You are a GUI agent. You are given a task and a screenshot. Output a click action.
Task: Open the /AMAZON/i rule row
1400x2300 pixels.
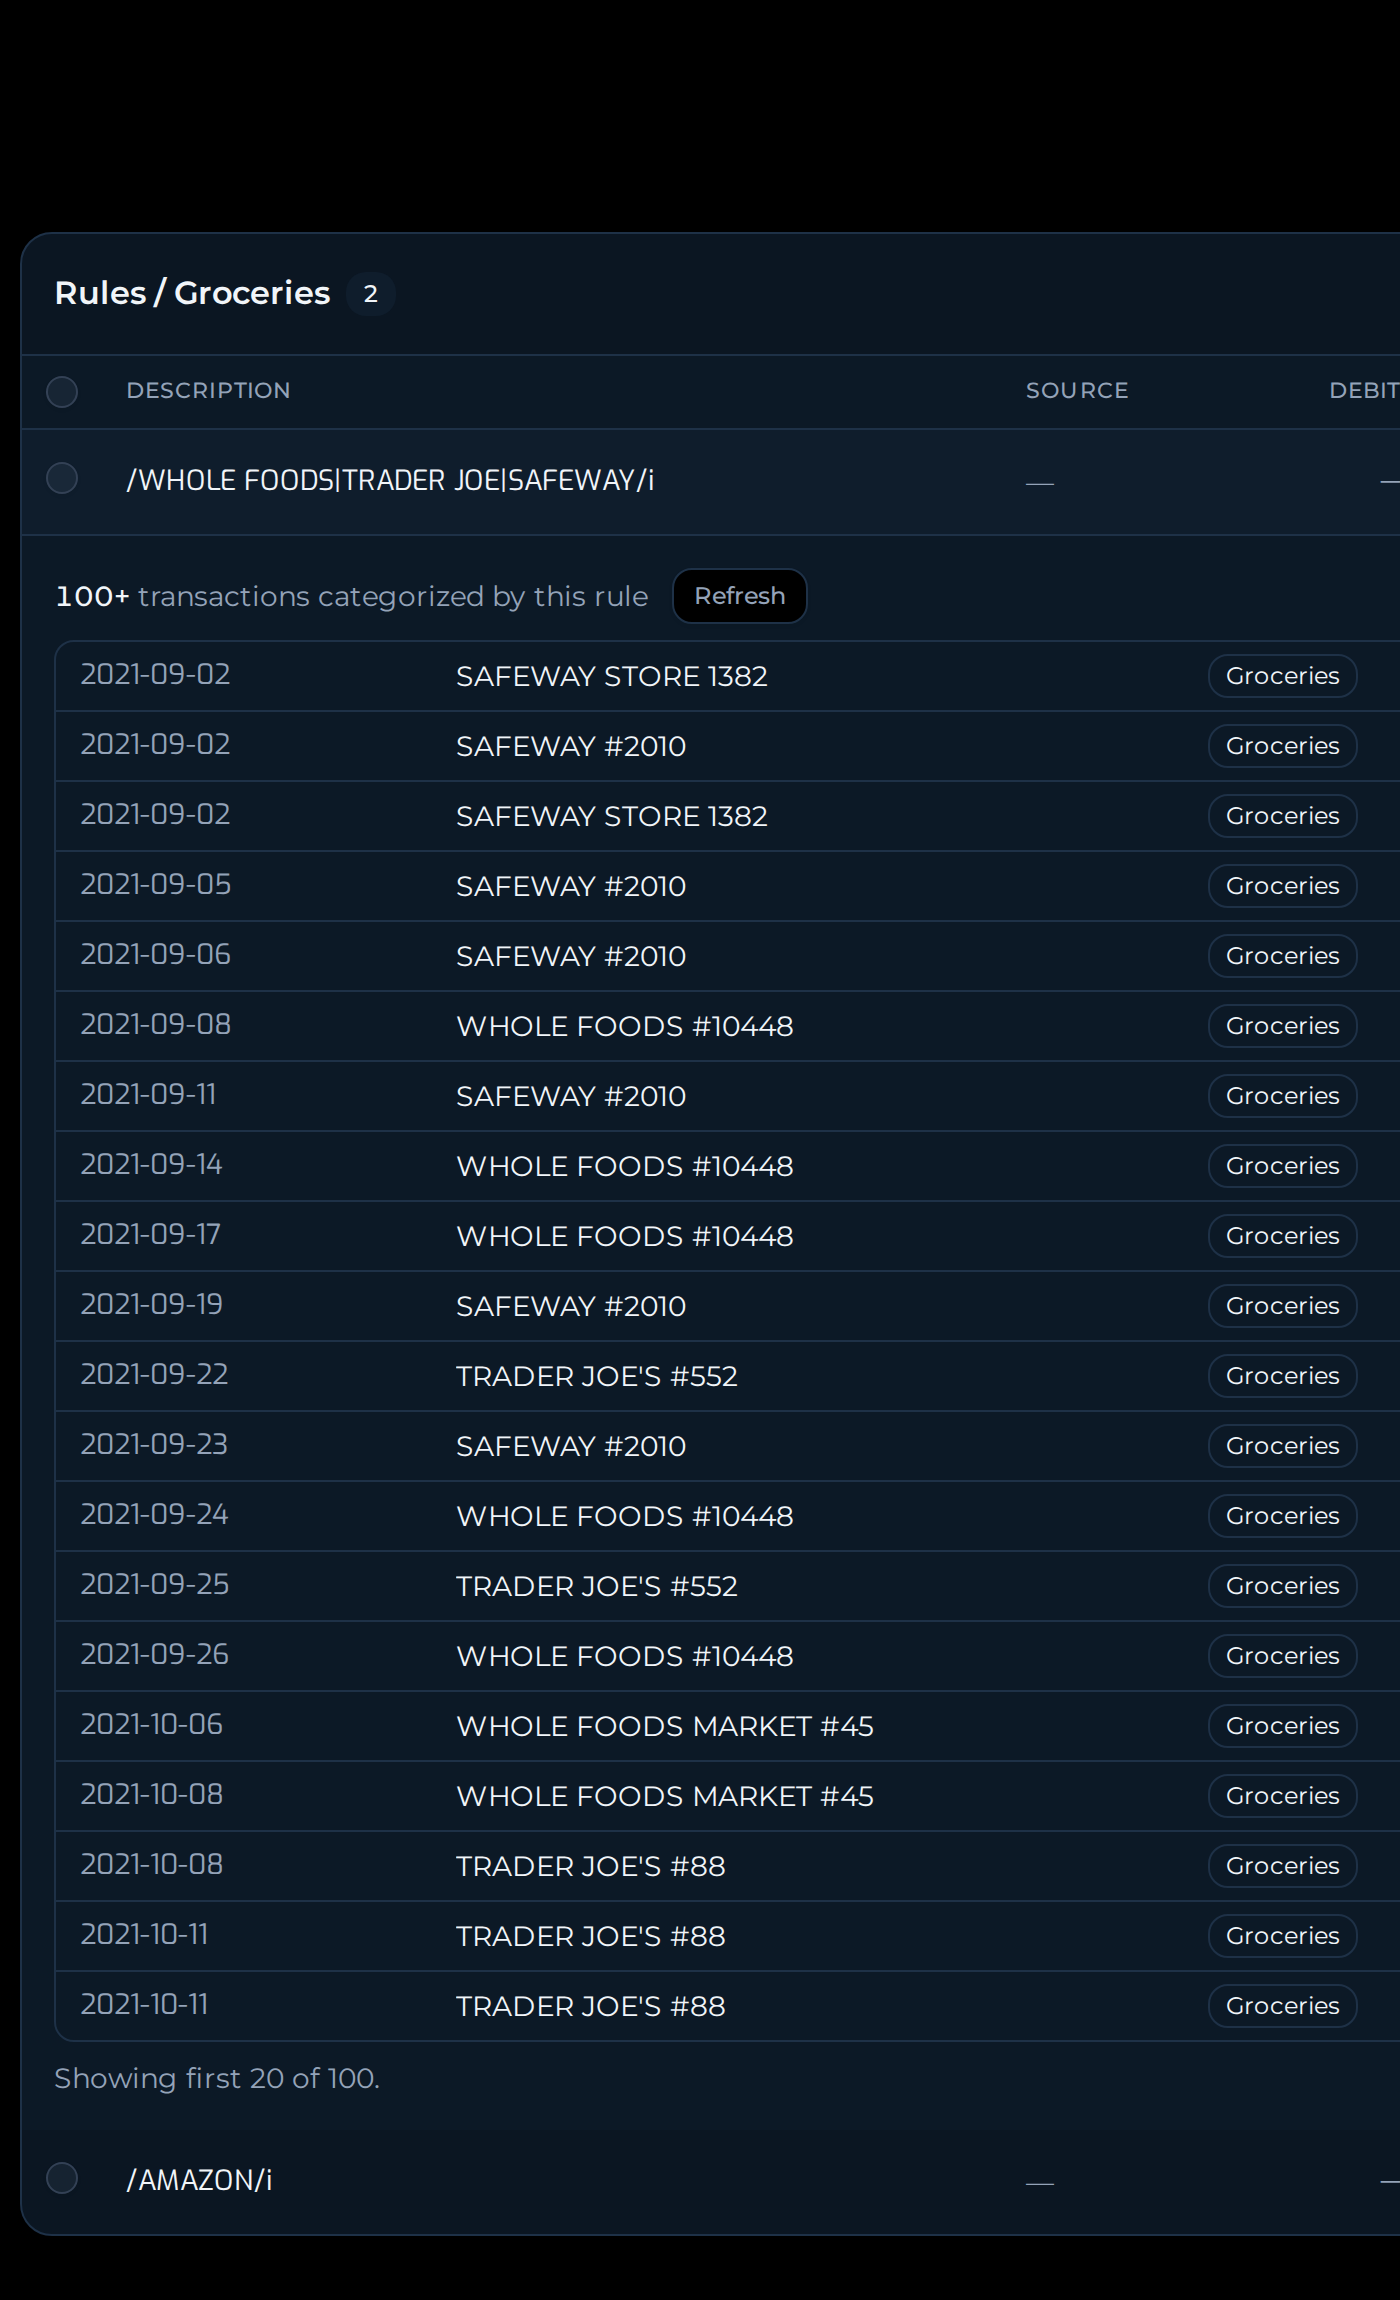click(x=710, y=2180)
